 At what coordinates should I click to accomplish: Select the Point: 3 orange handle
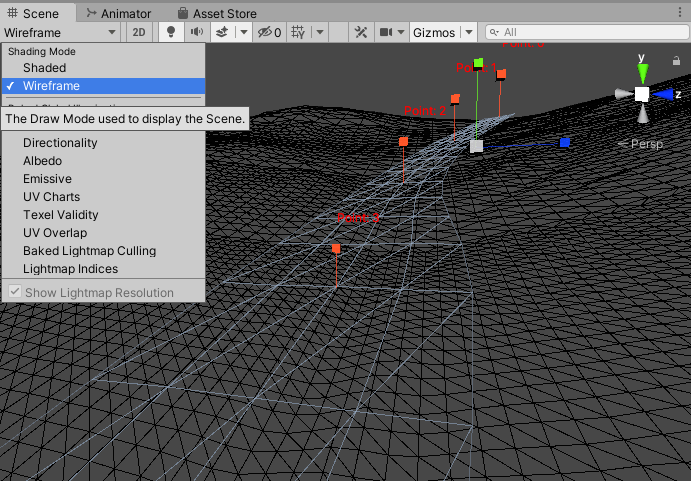336,249
